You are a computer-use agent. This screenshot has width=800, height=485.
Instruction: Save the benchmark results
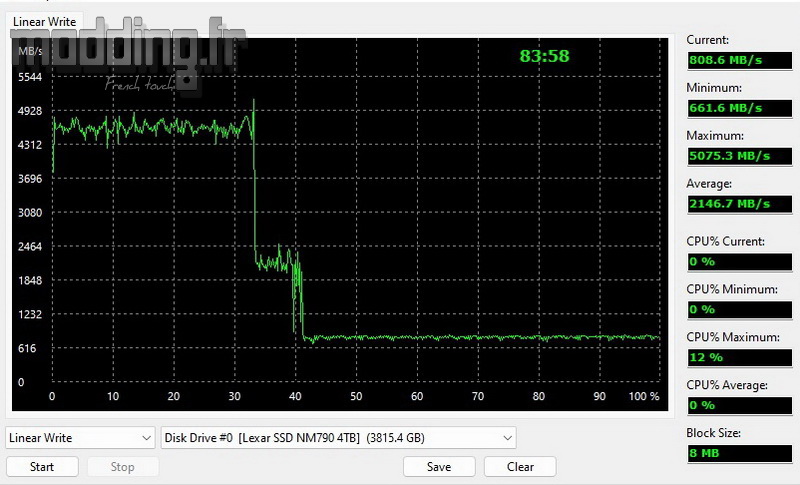(439, 467)
